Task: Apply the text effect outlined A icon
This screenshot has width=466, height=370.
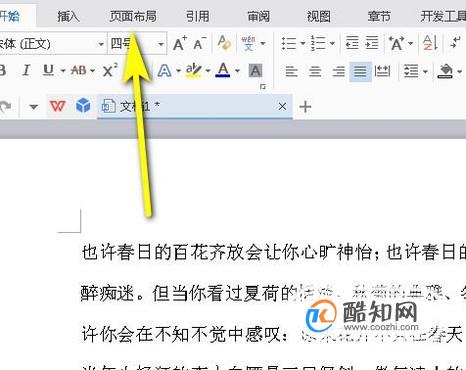Action: [x=164, y=70]
